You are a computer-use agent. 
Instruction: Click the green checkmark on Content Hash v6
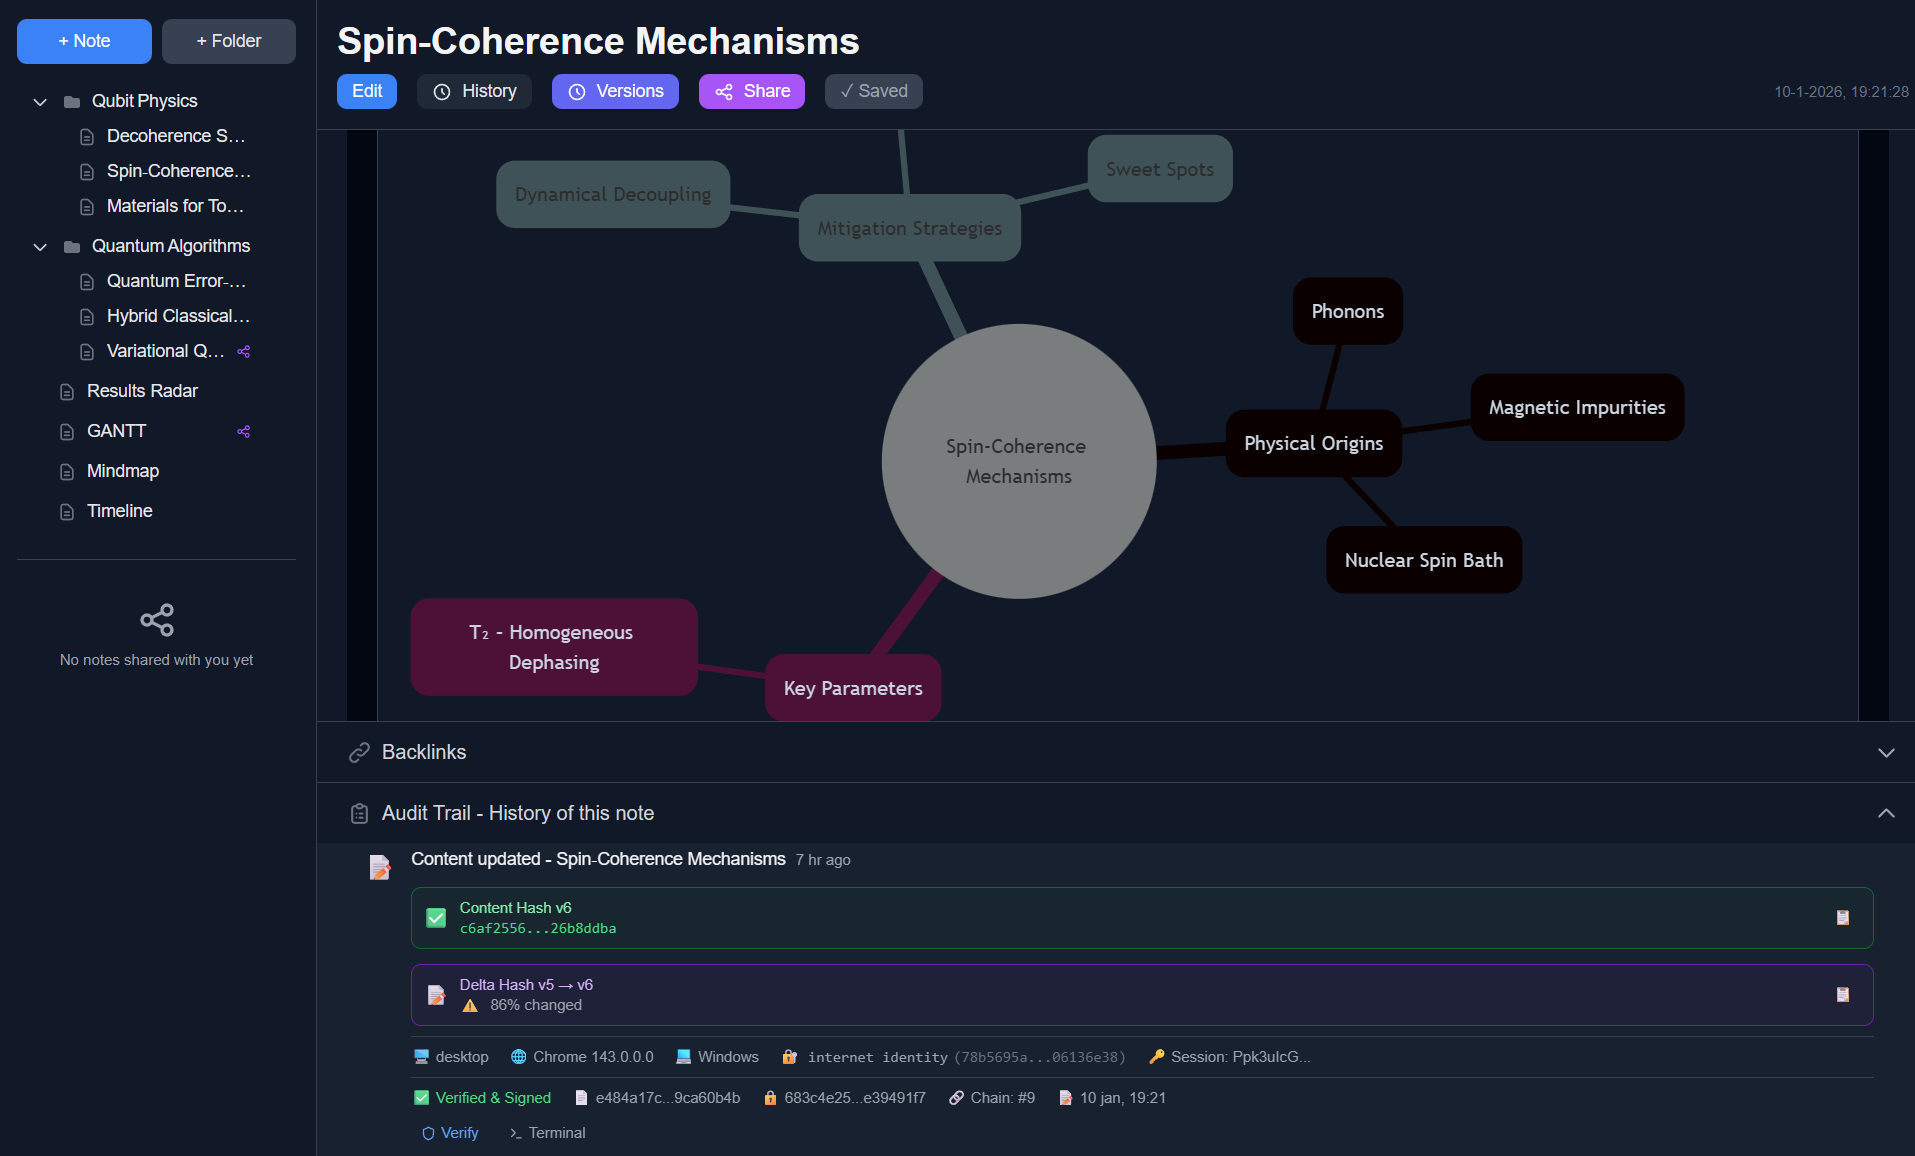pos(436,917)
